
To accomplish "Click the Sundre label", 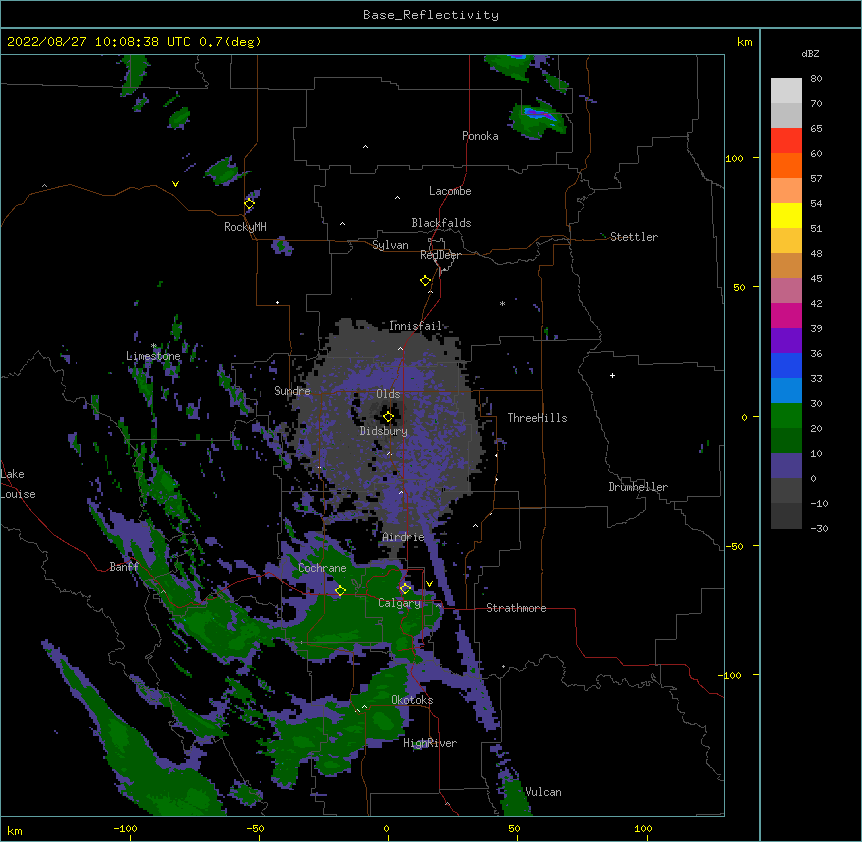I will point(292,391).
